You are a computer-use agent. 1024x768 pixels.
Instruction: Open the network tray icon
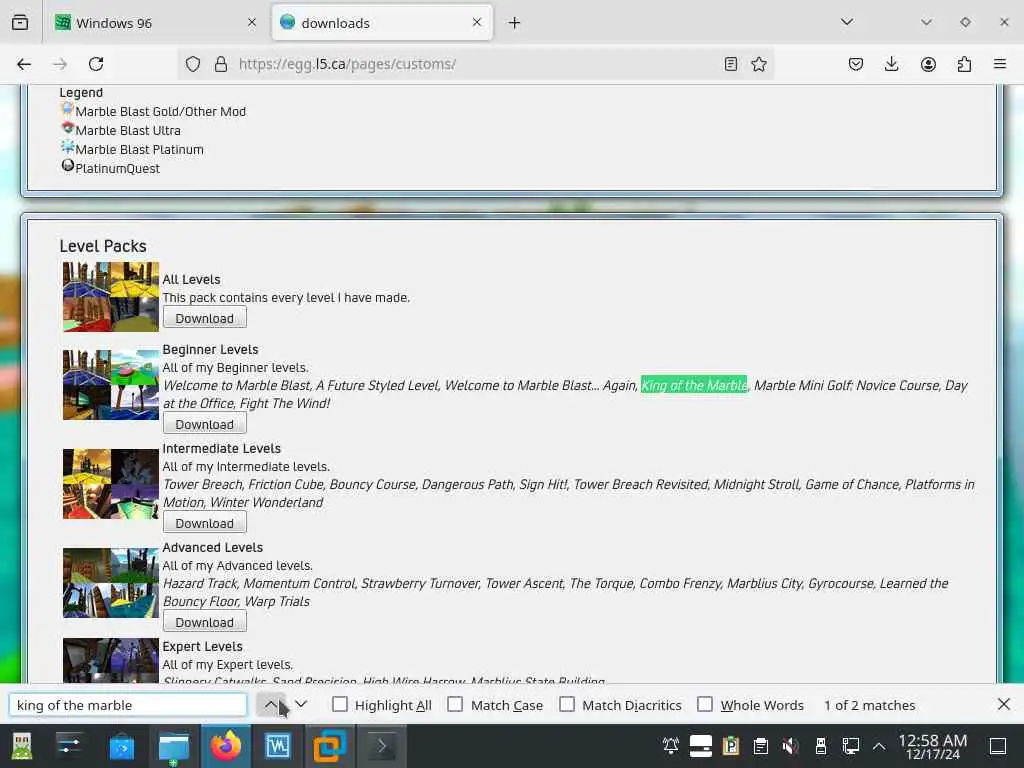click(x=850, y=746)
